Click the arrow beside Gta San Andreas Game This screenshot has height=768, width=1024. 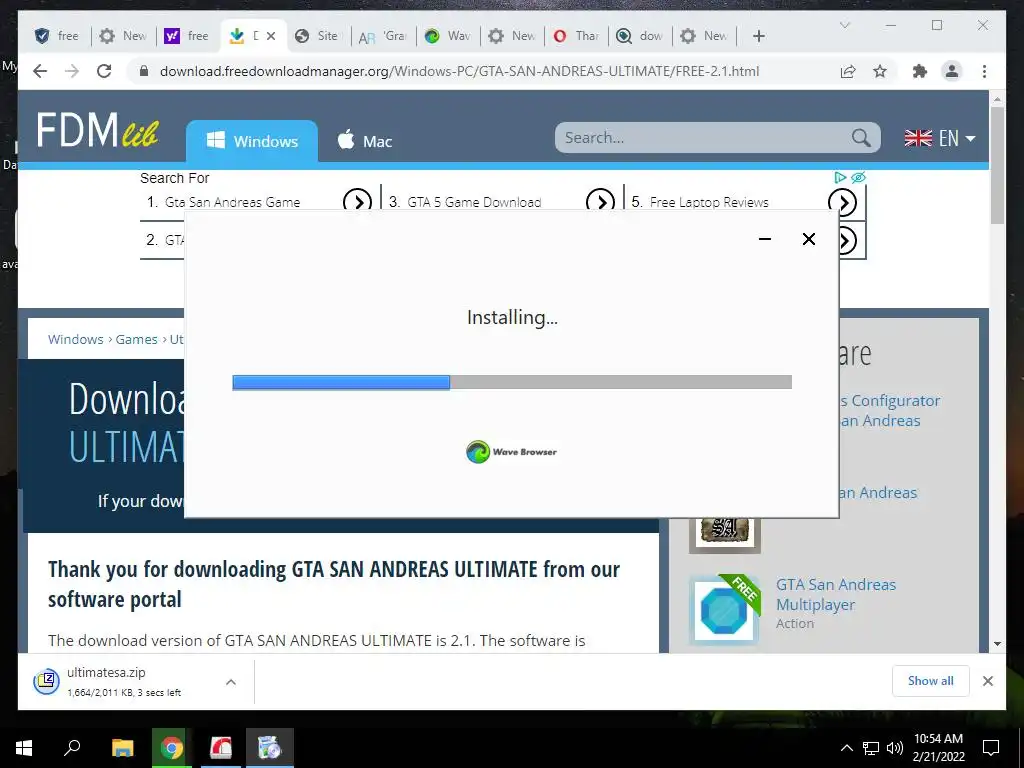357,200
